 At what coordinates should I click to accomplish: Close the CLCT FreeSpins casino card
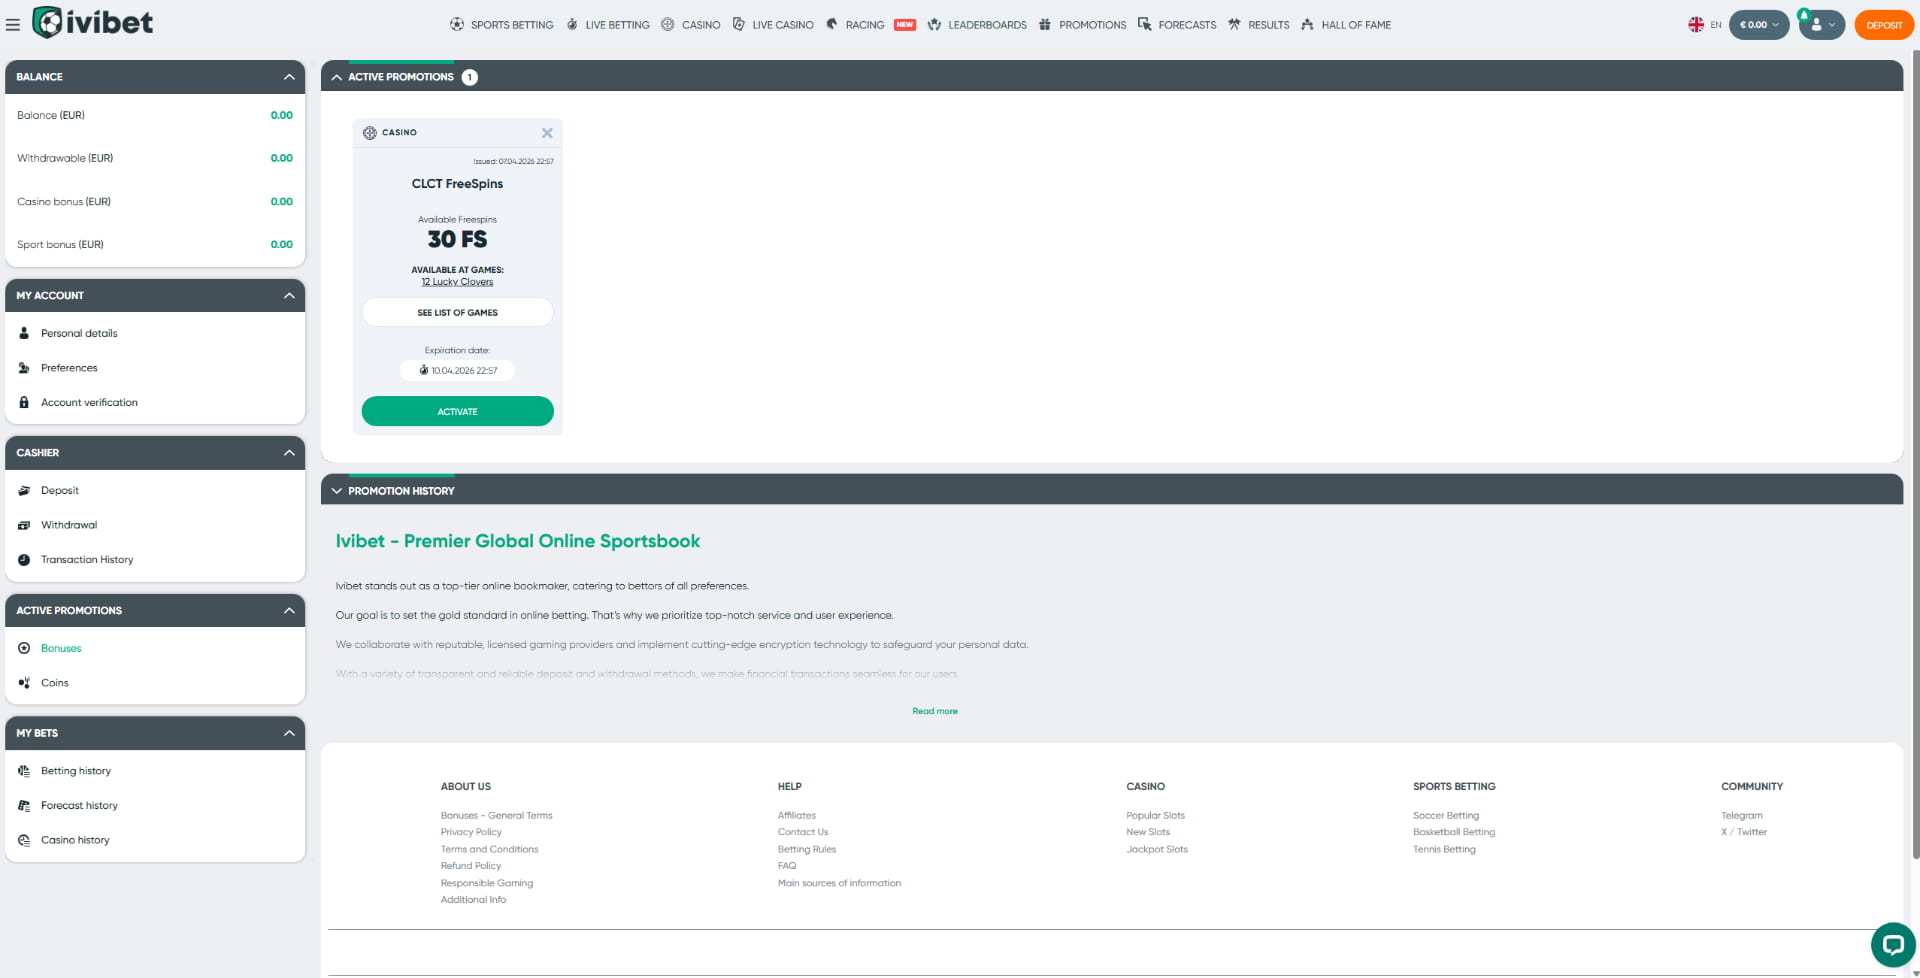point(547,133)
